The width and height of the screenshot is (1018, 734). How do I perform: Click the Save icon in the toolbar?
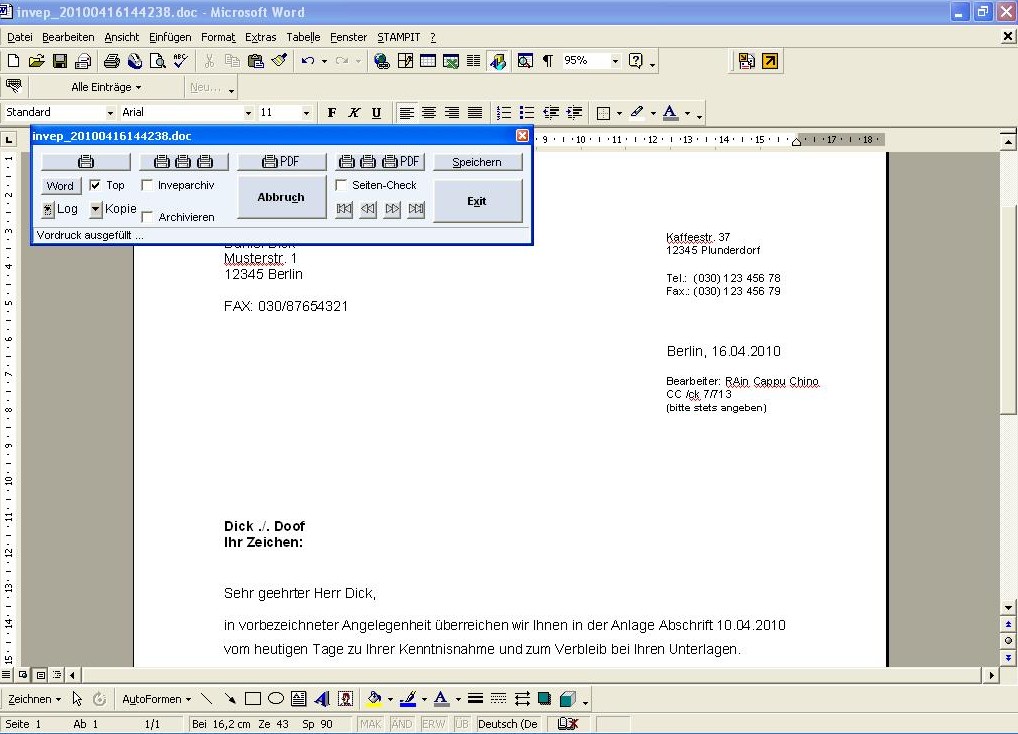tap(60, 61)
